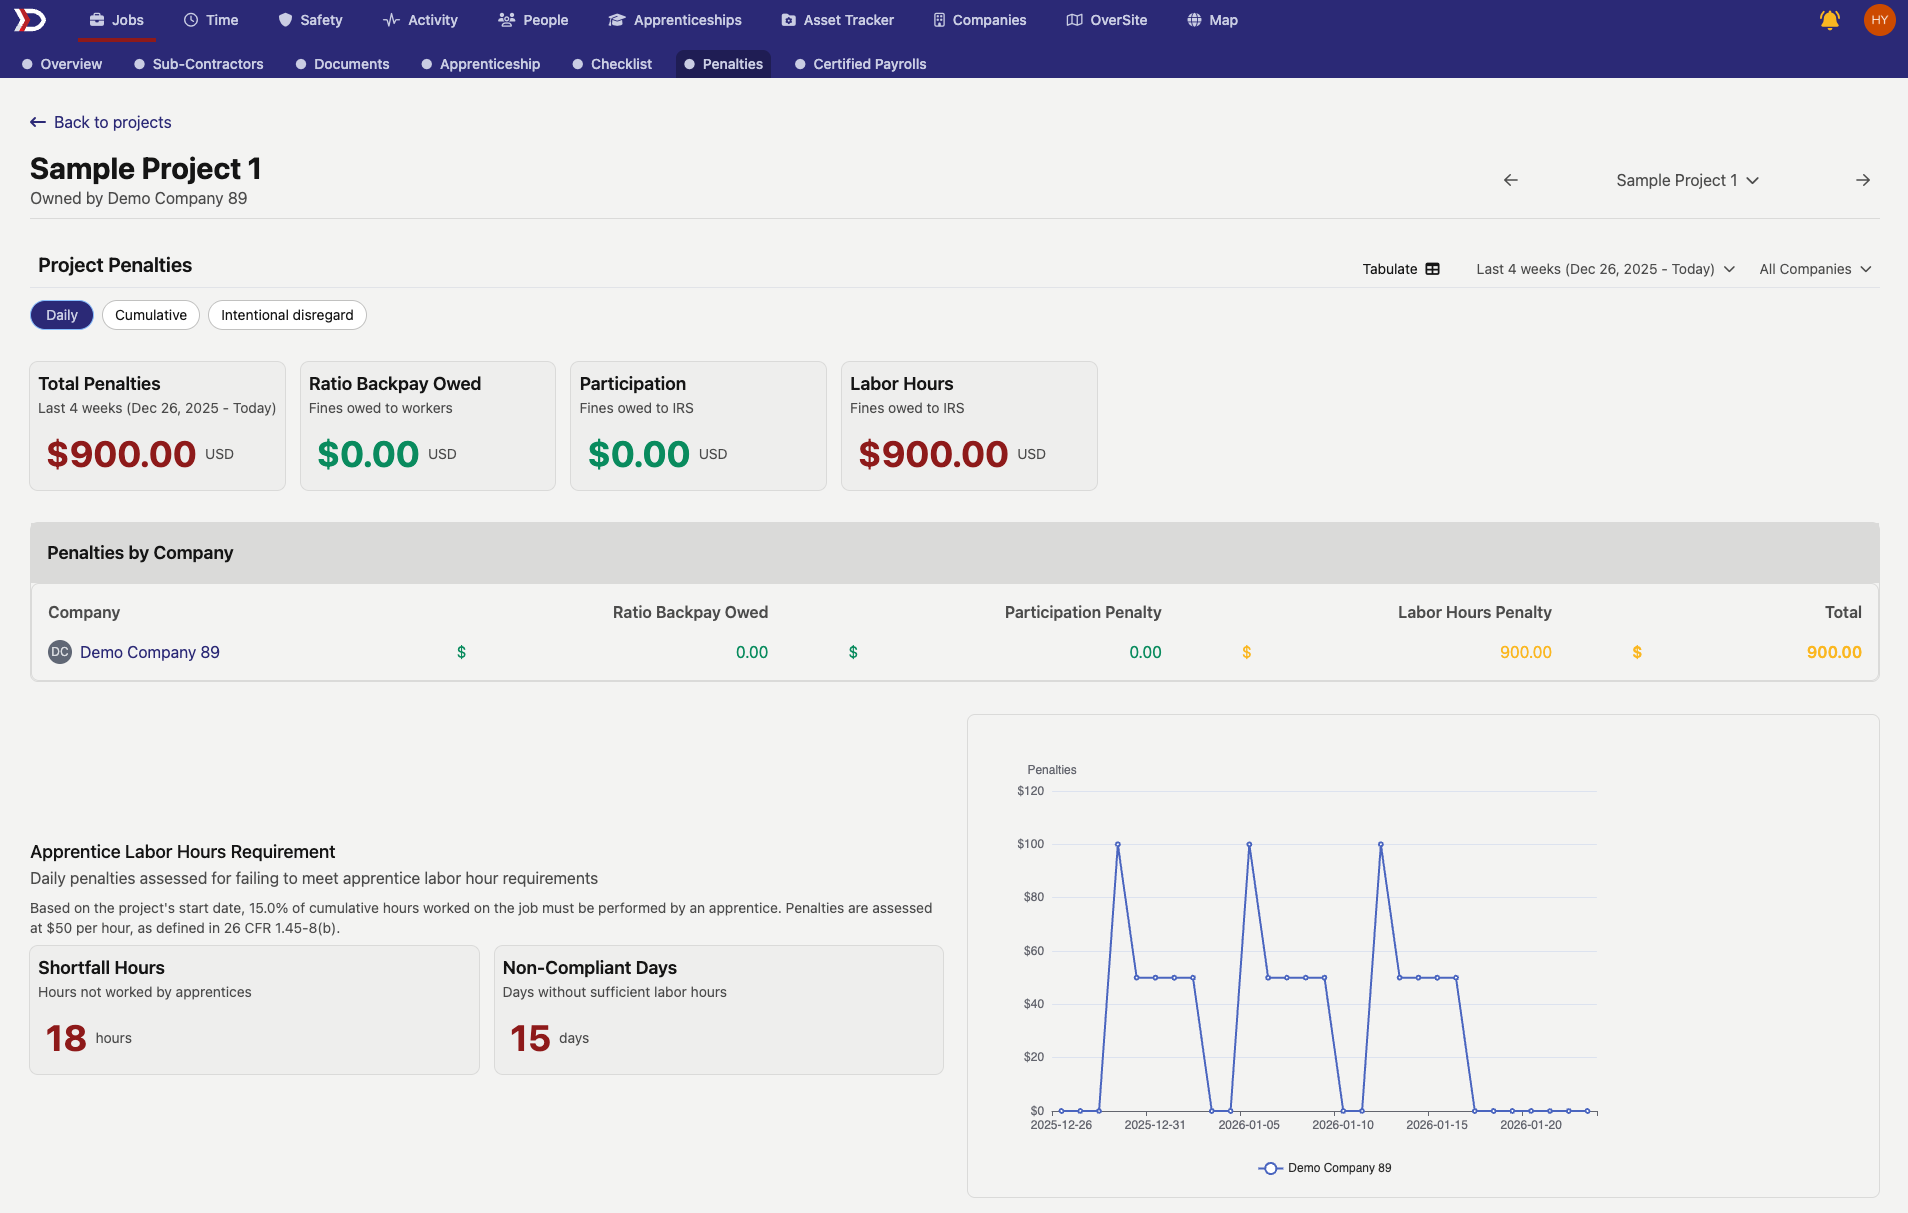Open the Map globe navigation item

click(x=1212, y=20)
